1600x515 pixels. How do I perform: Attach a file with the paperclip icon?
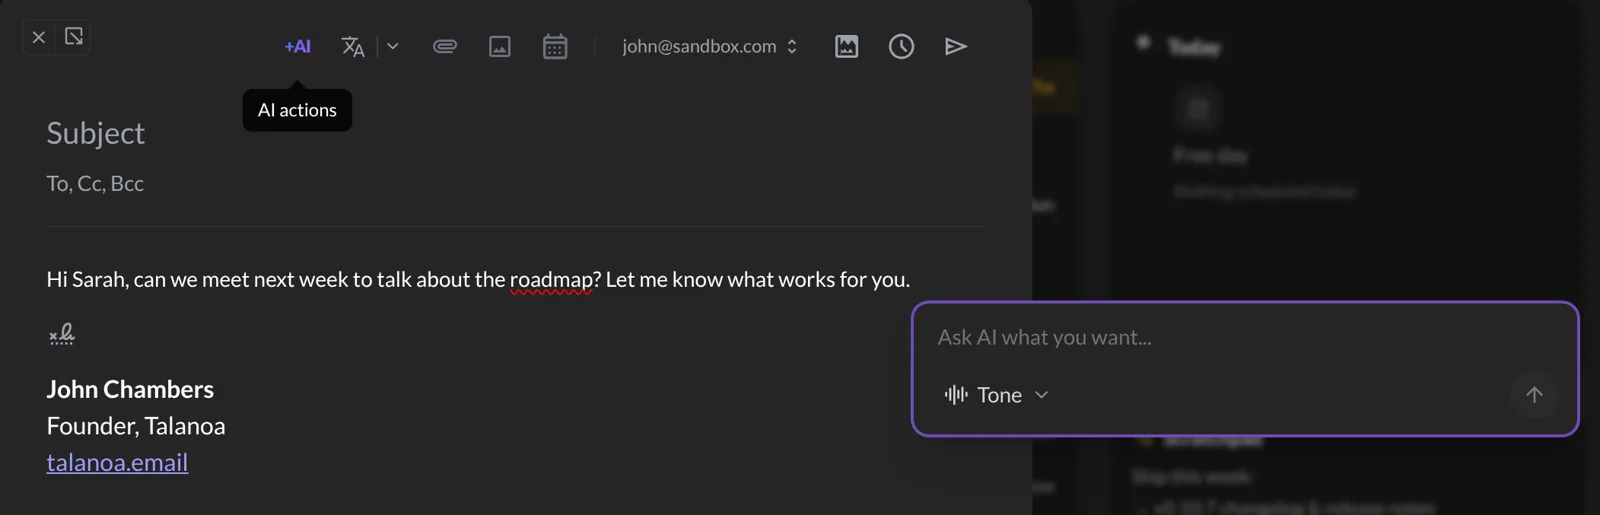(x=445, y=46)
